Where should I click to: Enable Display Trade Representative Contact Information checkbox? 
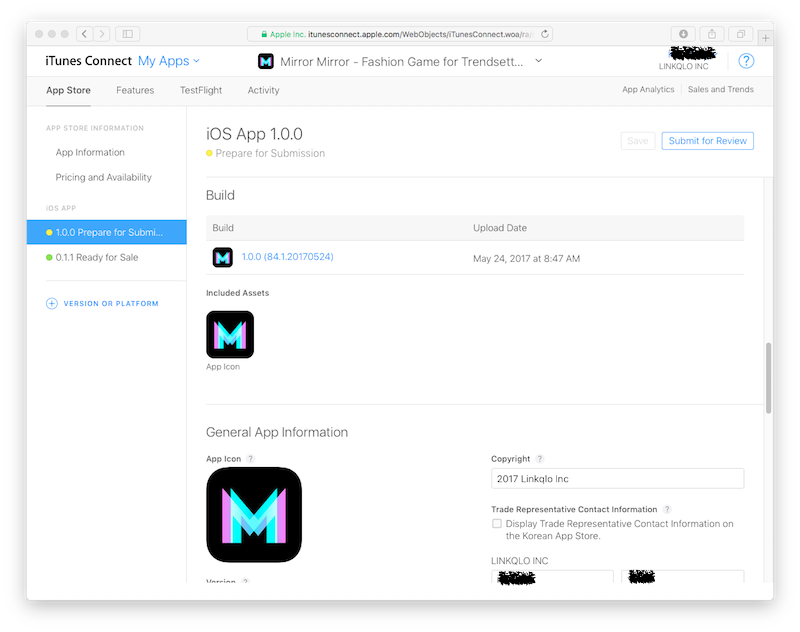click(x=496, y=523)
